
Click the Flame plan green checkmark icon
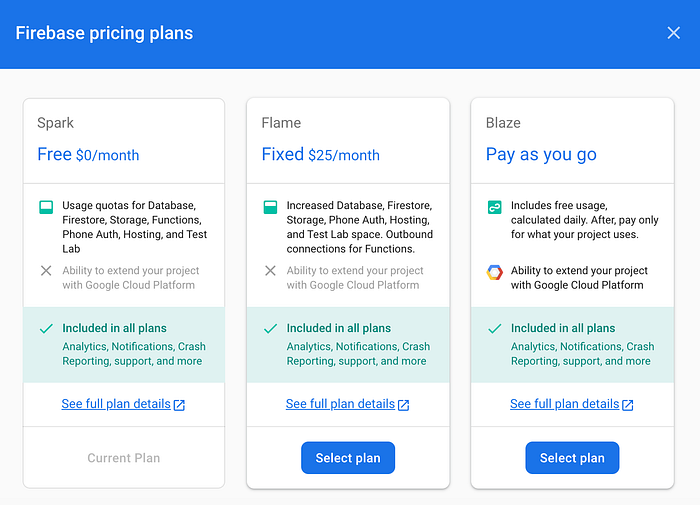click(269, 329)
